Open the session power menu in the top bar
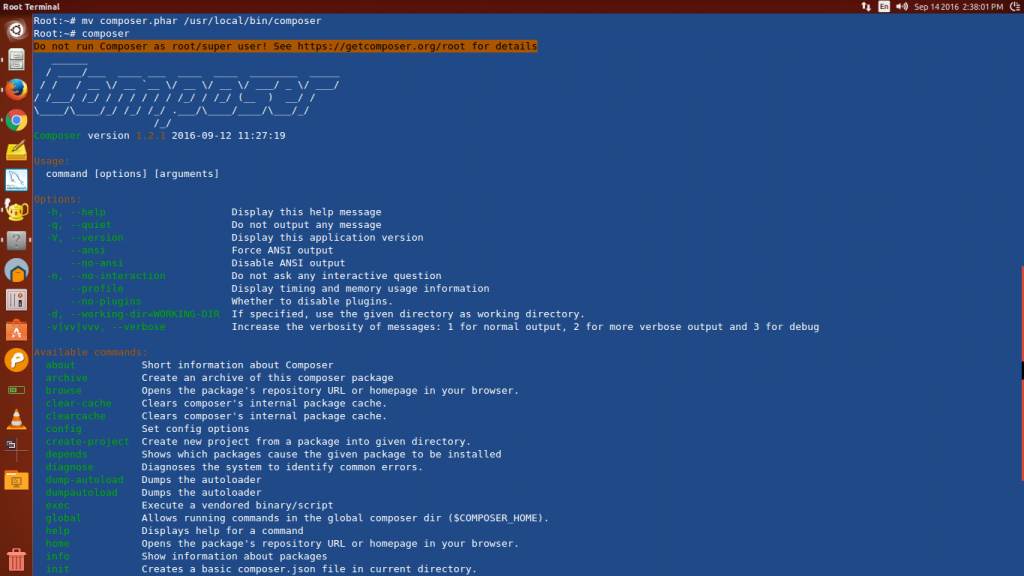Screen dimensions: 1024x576 pos(1015,7)
